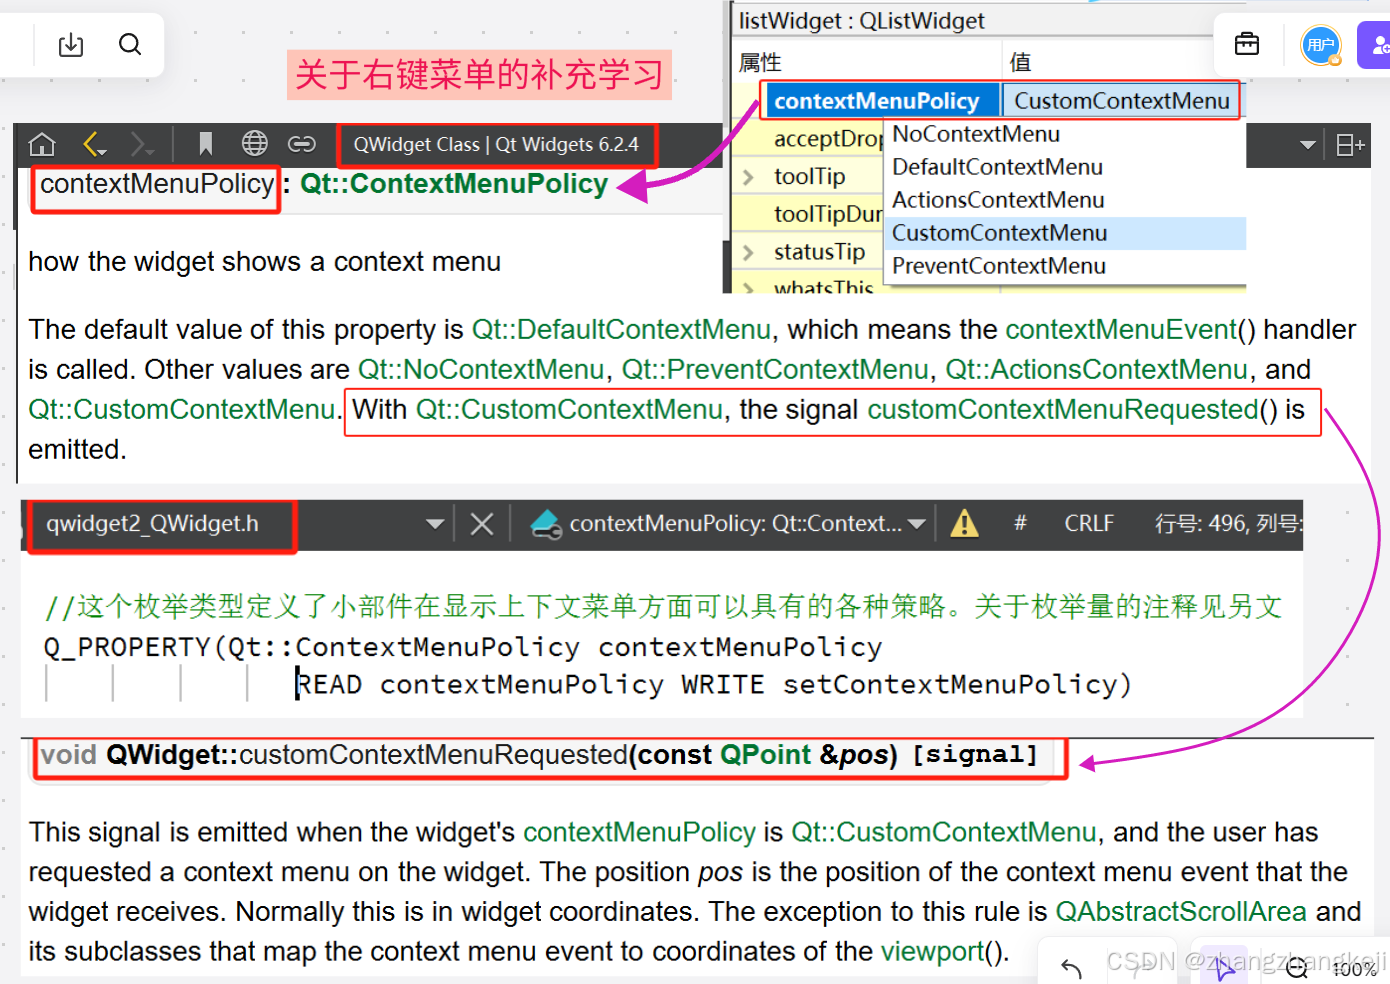Choose NoContextMenu from the dropdown list
The height and width of the screenshot is (984, 1390).
click(976, 134)
